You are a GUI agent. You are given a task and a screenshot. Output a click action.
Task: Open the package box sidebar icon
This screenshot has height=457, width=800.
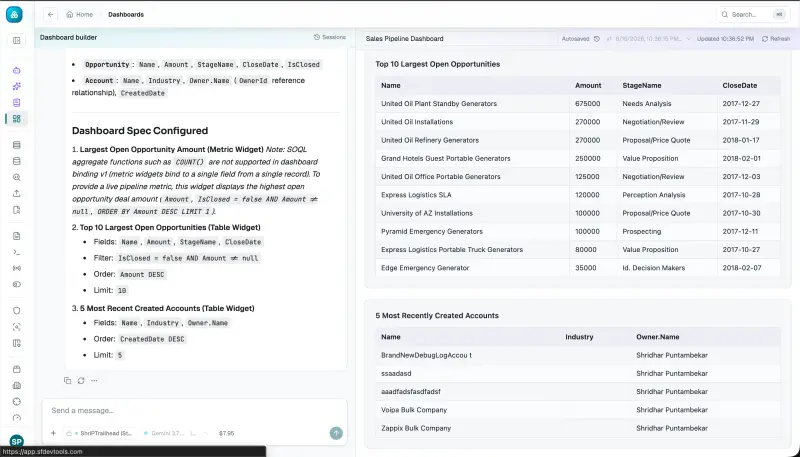pyautogui.click(x=17, y=369)
